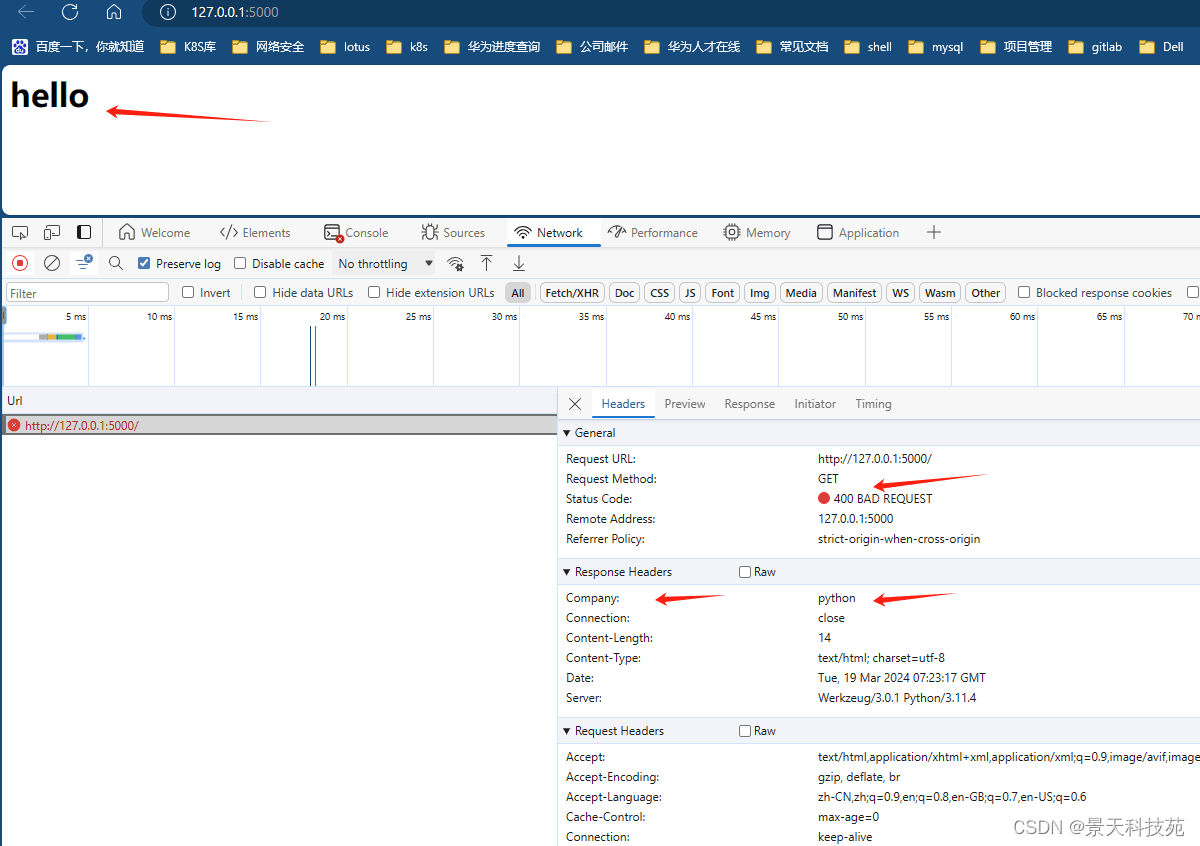
Task: Open the 华为进度查询 bookmark folder
Action: (492, 46)
